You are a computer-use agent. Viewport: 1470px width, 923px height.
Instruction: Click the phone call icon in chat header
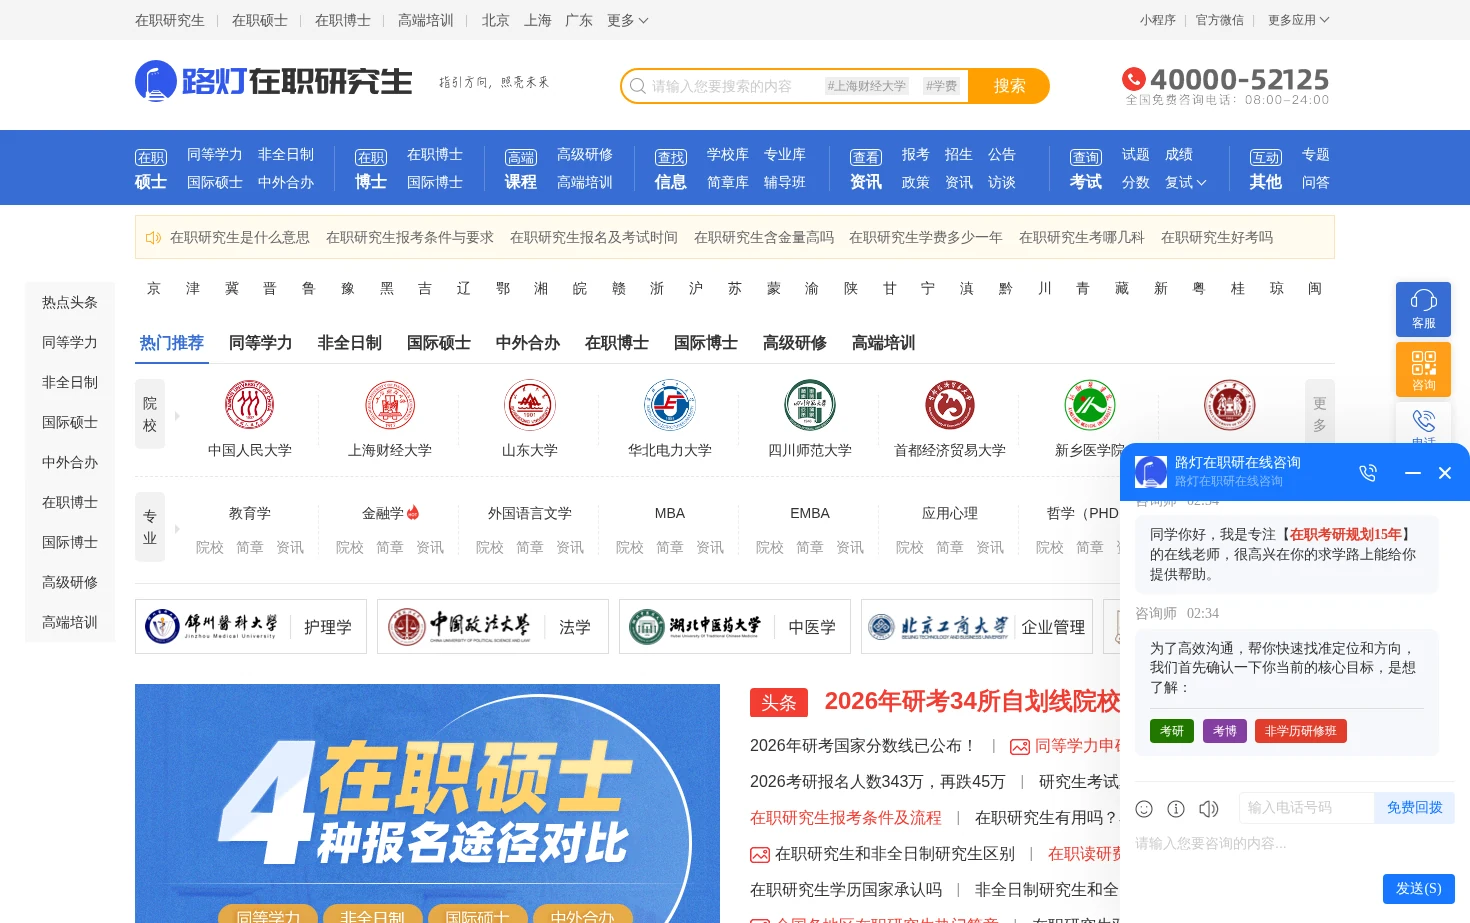[1368, 472]
